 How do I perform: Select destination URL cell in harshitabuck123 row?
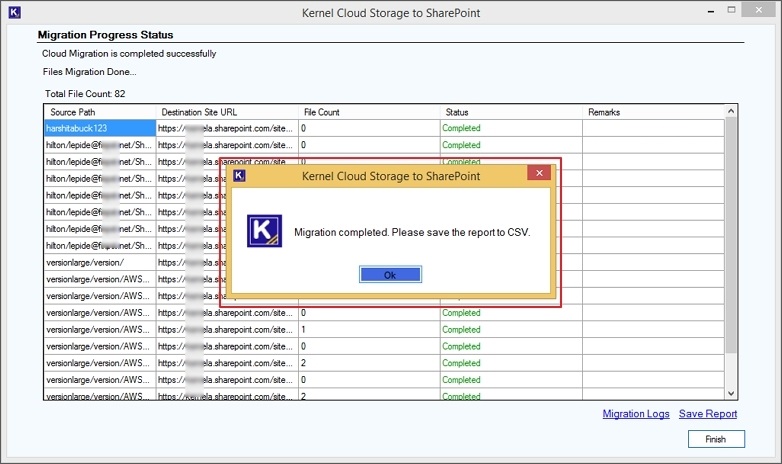227,128
